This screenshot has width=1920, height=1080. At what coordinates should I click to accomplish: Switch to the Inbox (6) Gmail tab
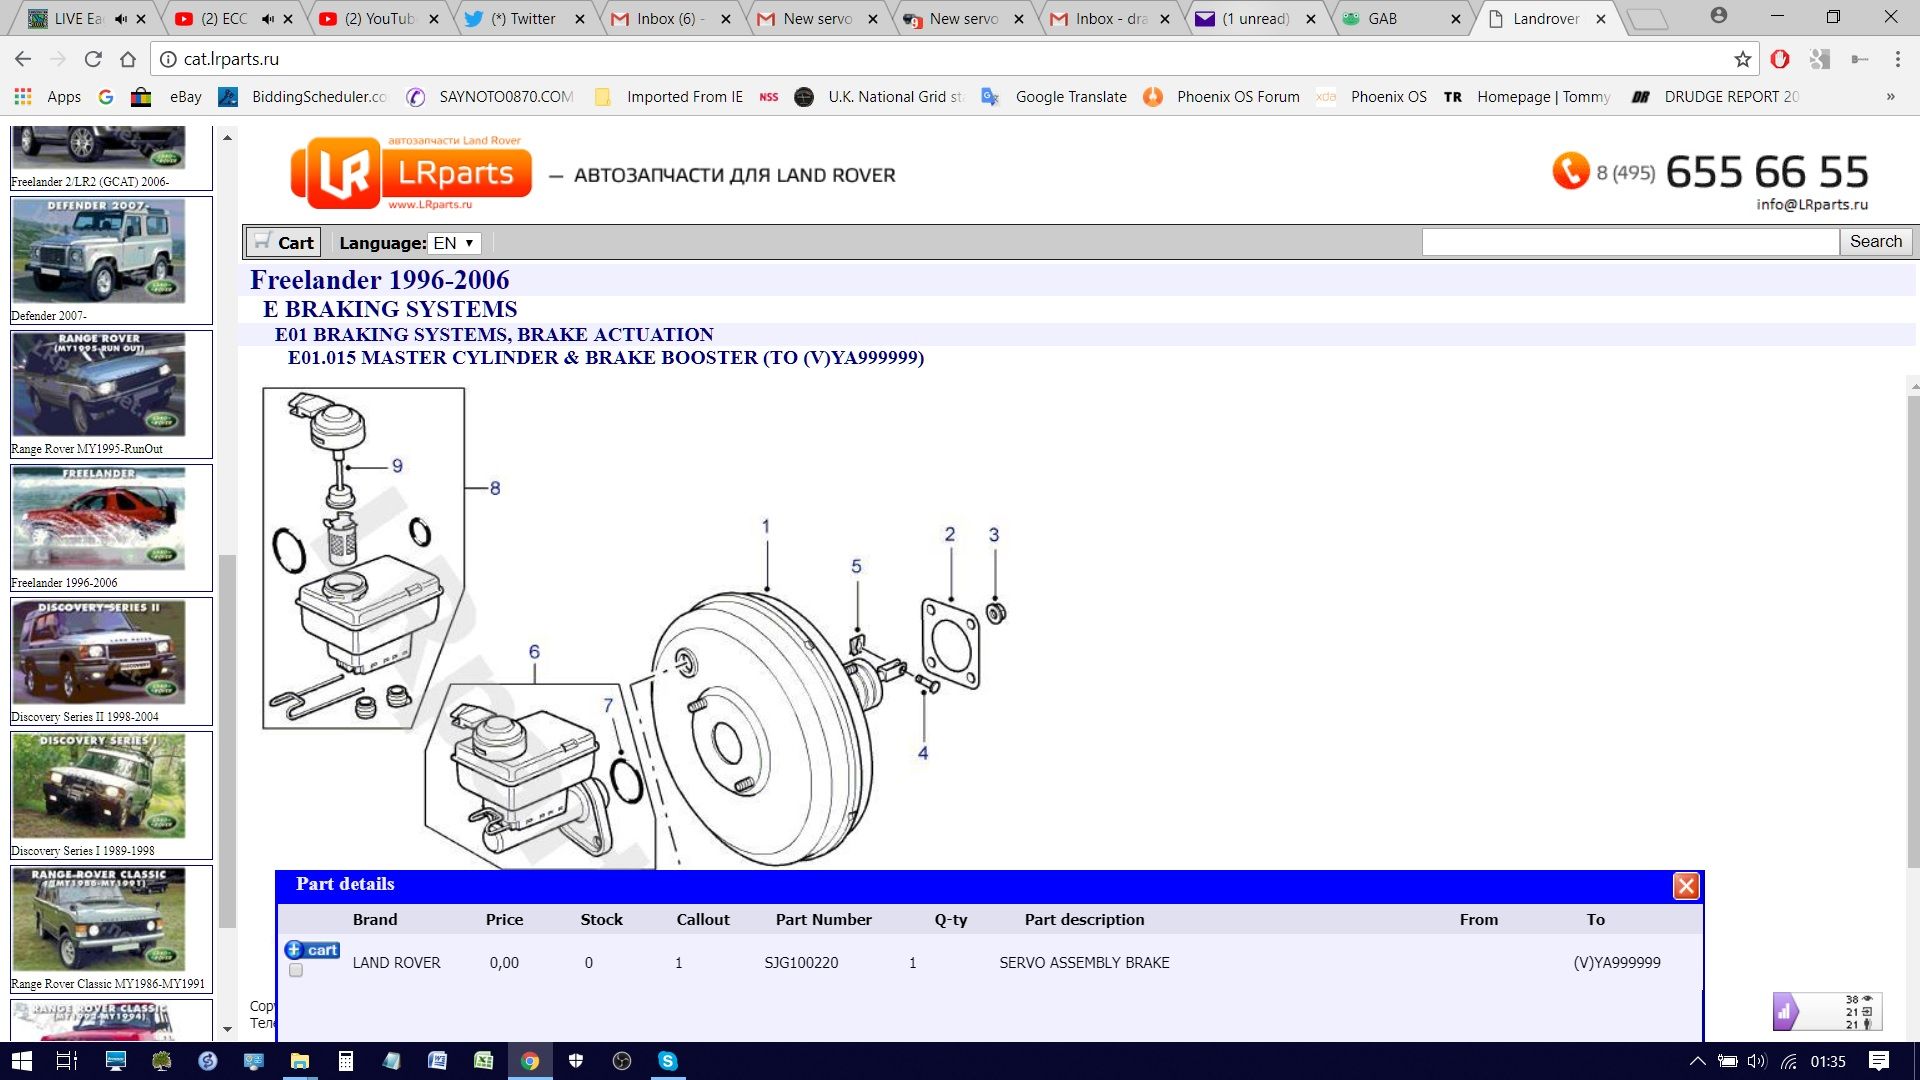coord(670,19)
